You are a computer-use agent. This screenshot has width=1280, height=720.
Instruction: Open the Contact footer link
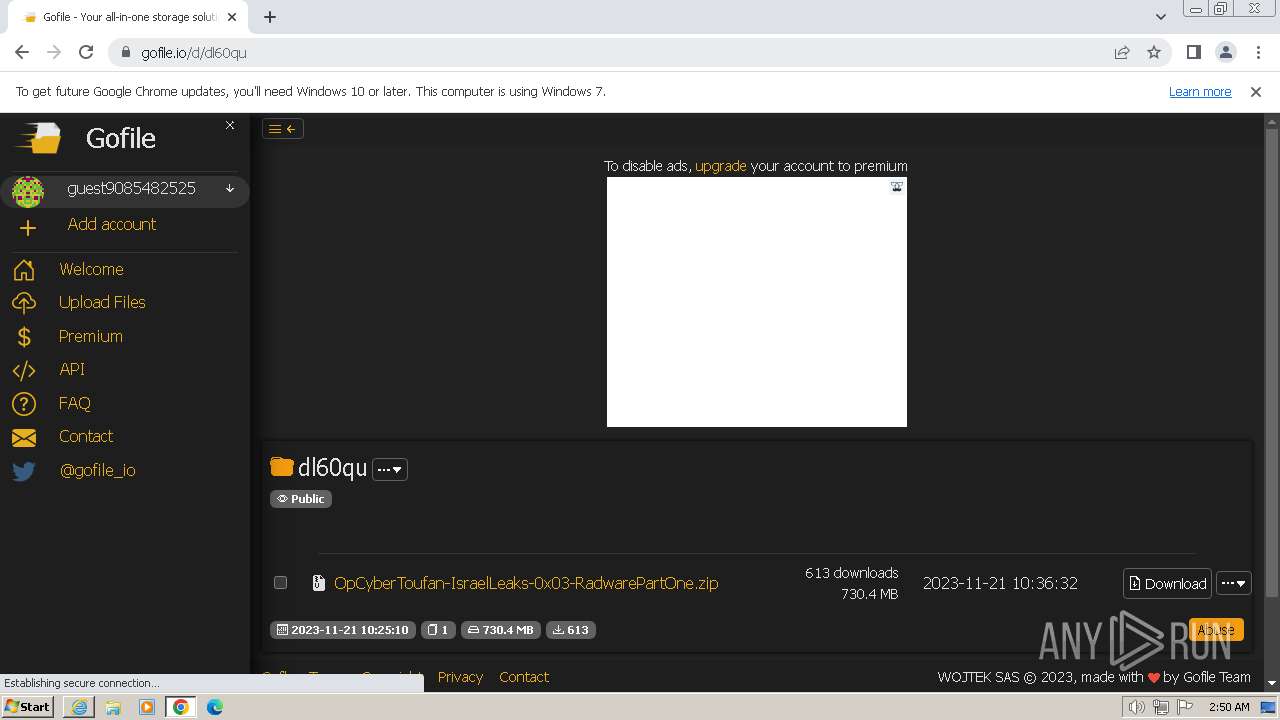(x=524, y=677)
